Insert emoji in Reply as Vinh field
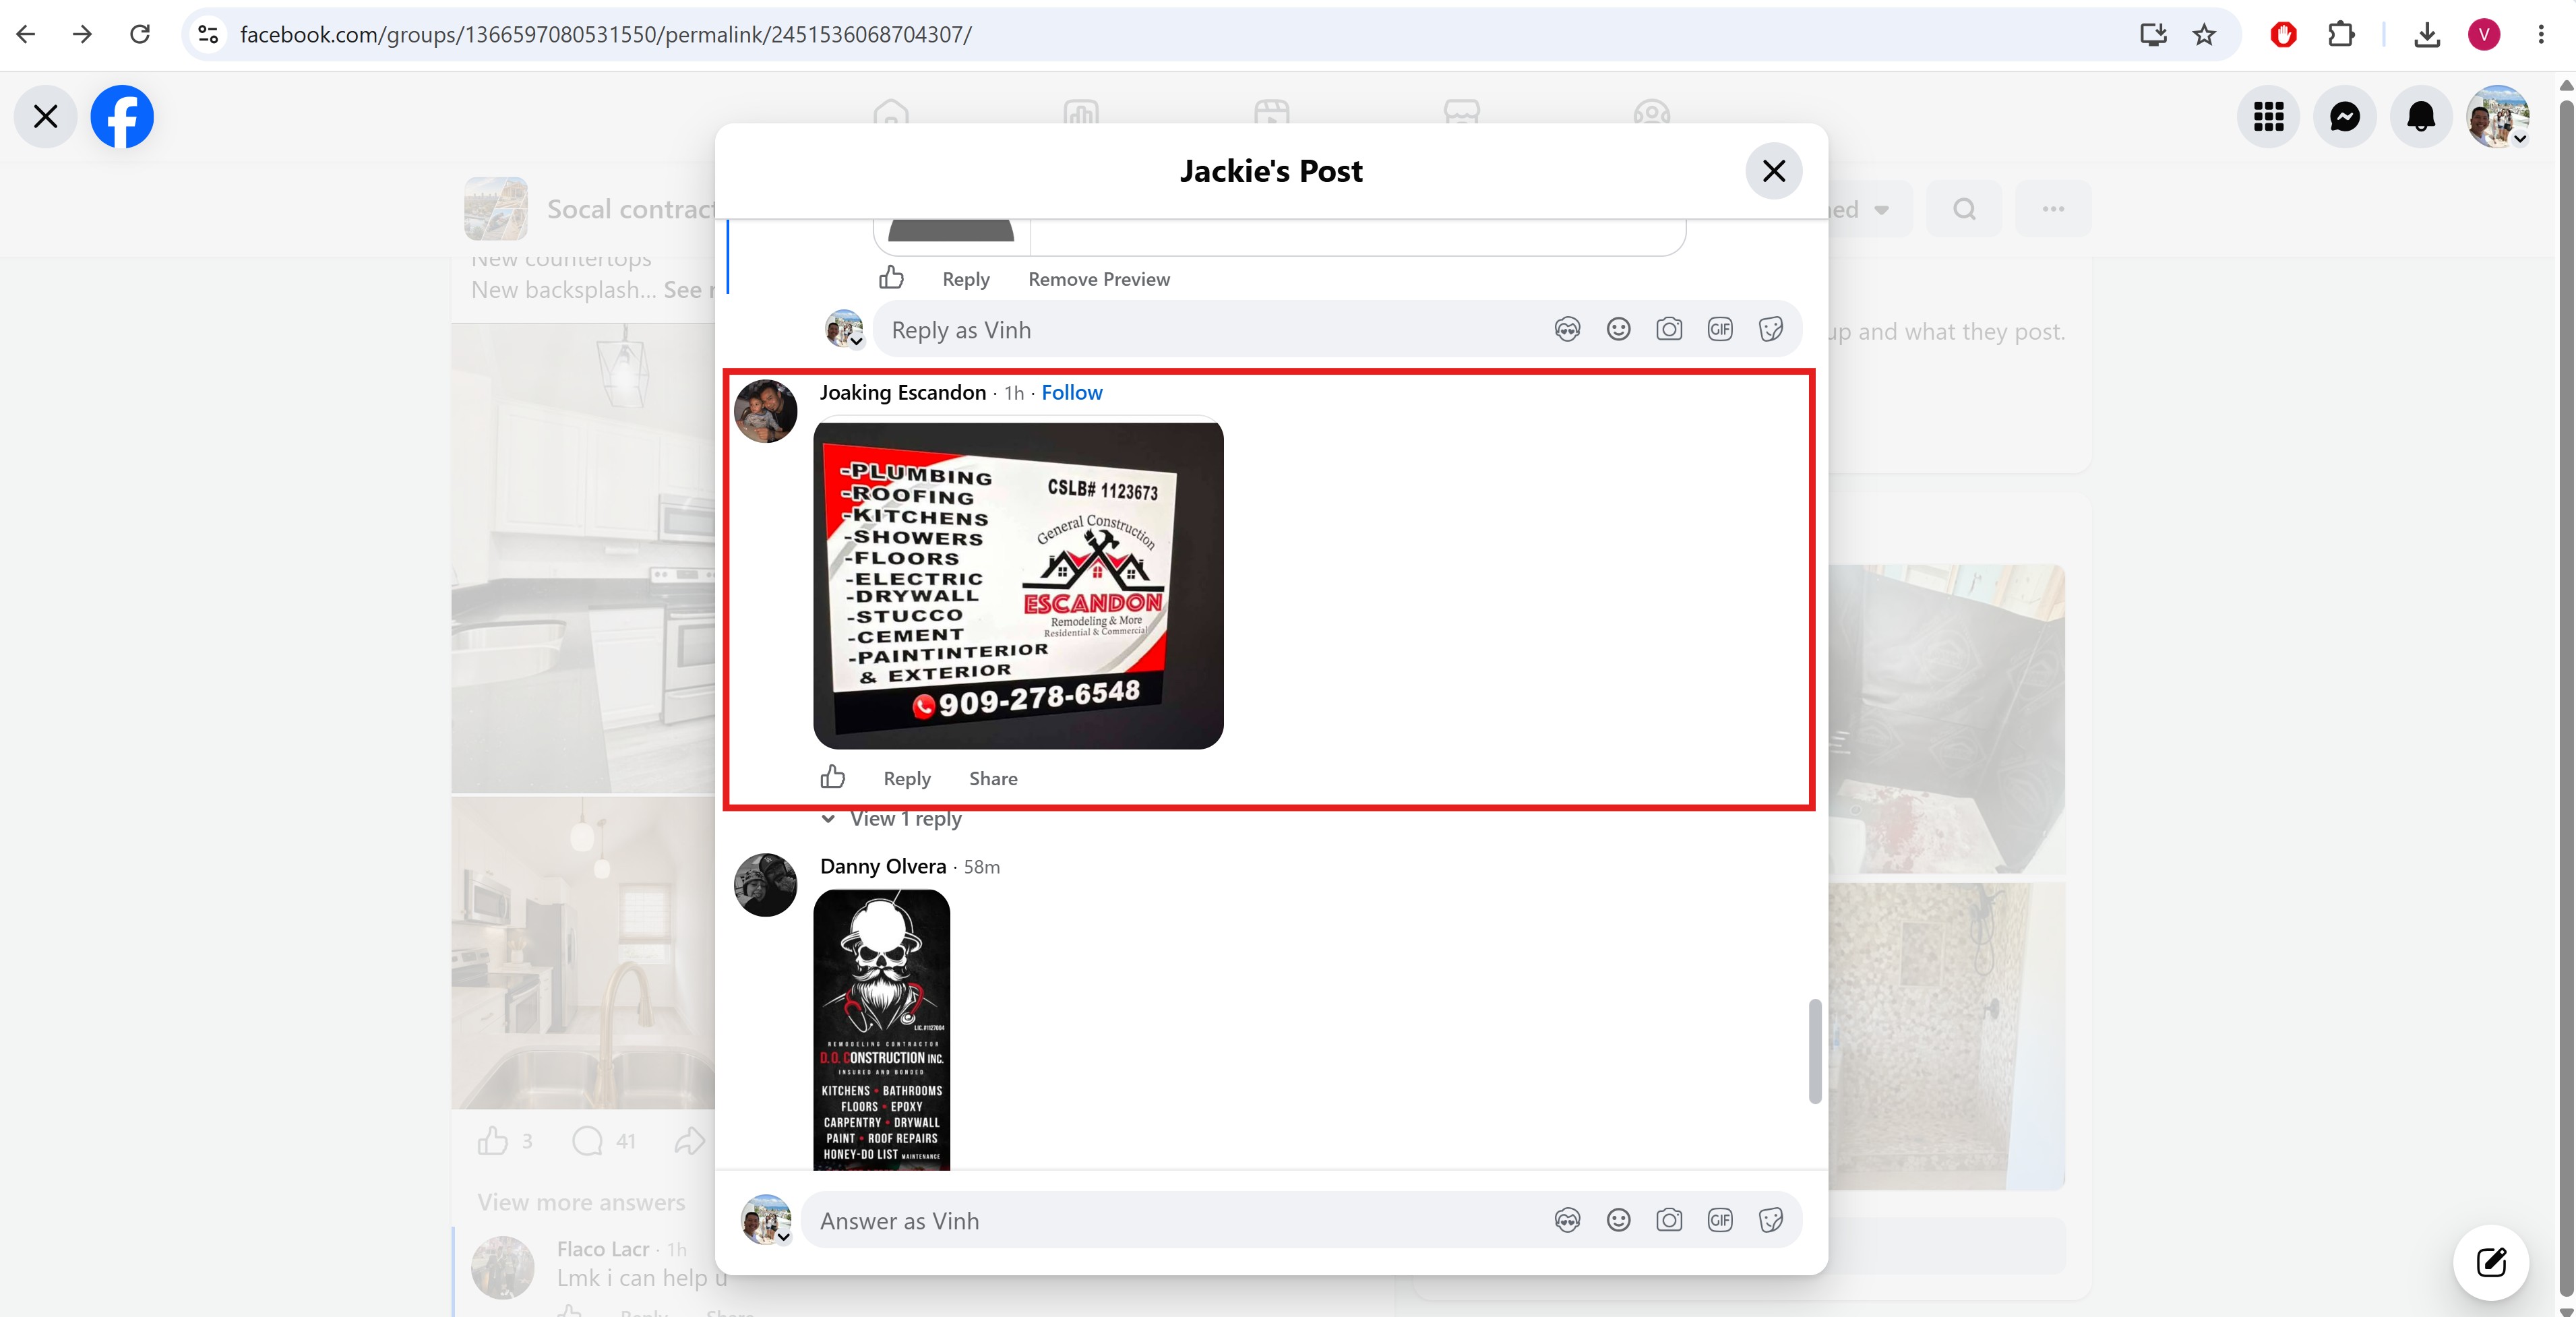Viewport: 2576px width, 1317px height. pyautogui.click(x=1618, y=329)
